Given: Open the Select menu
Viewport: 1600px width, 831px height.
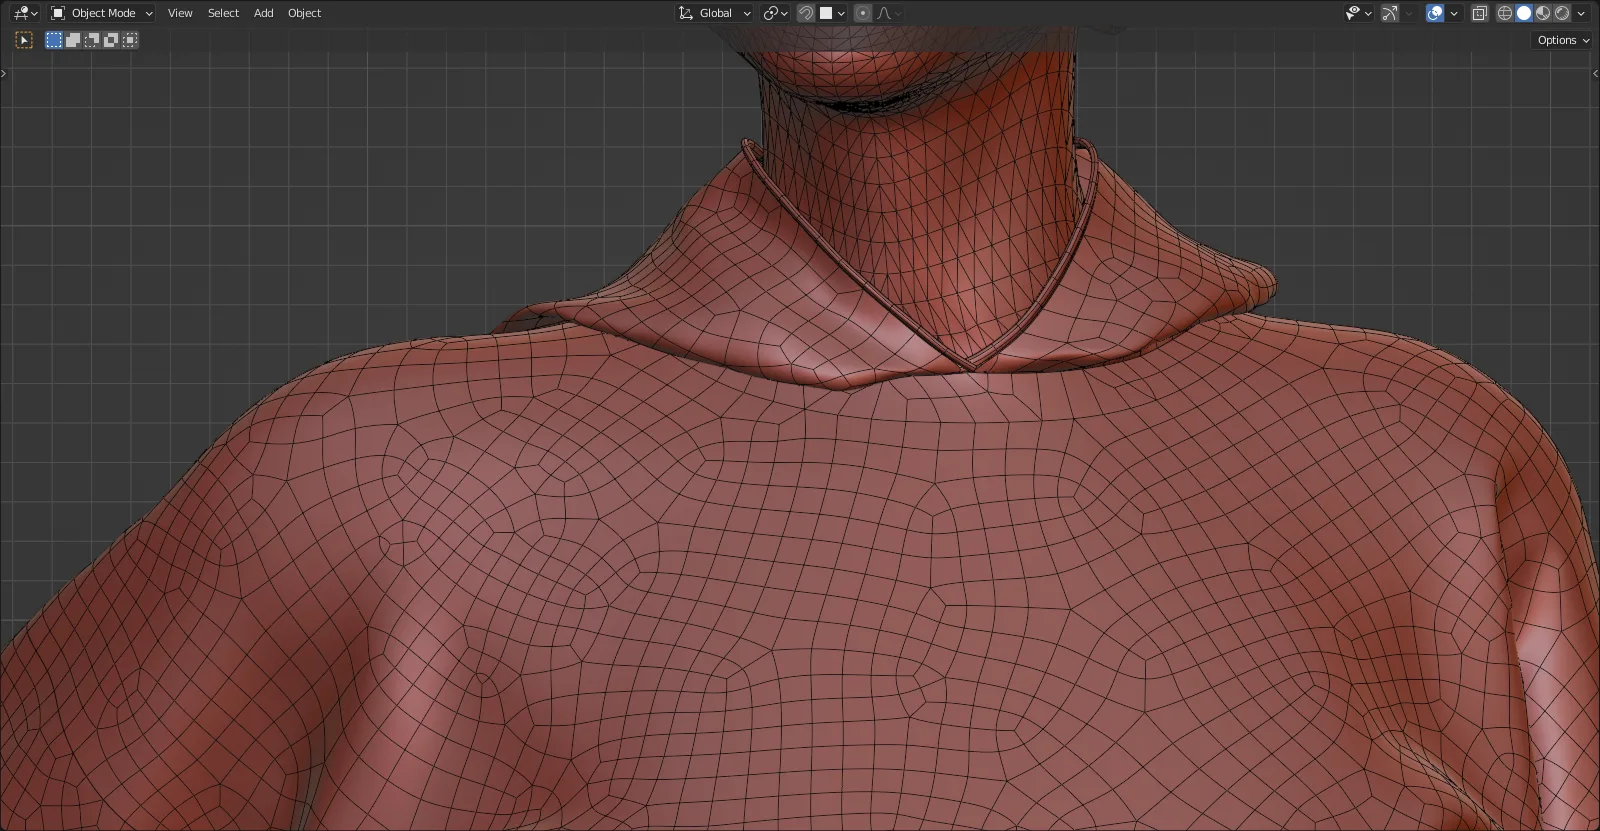Looking at the screenshot, I should [223, 13].
